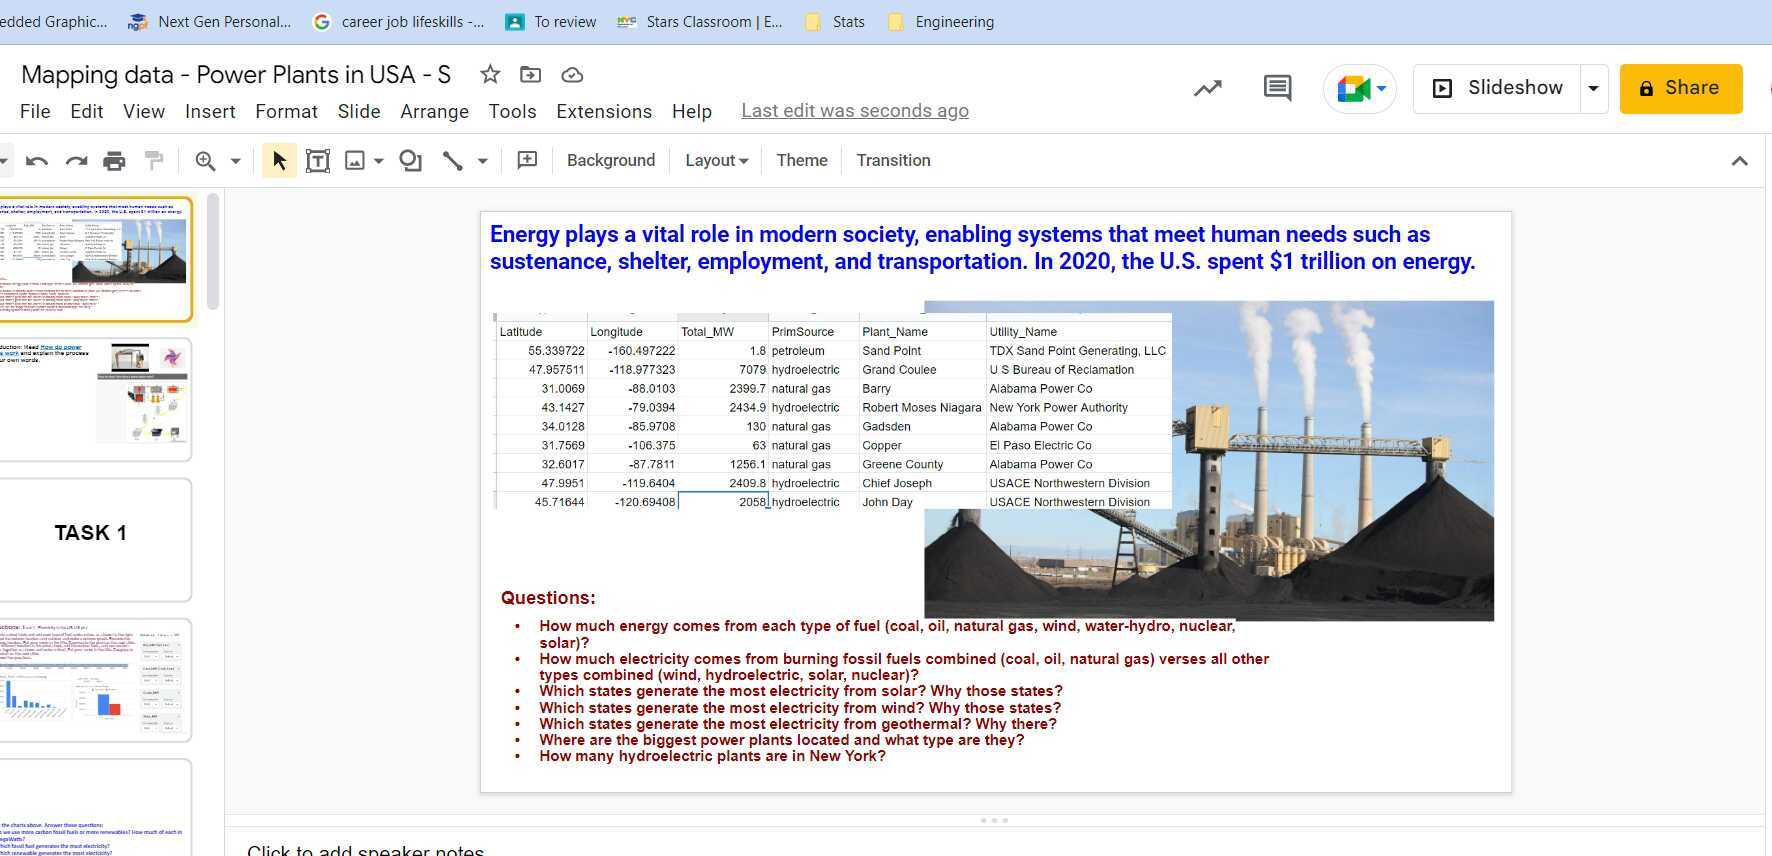Screen dimensions: 1772x856
Task: Open the zoom level dropdown arrow
Action: 236,161
